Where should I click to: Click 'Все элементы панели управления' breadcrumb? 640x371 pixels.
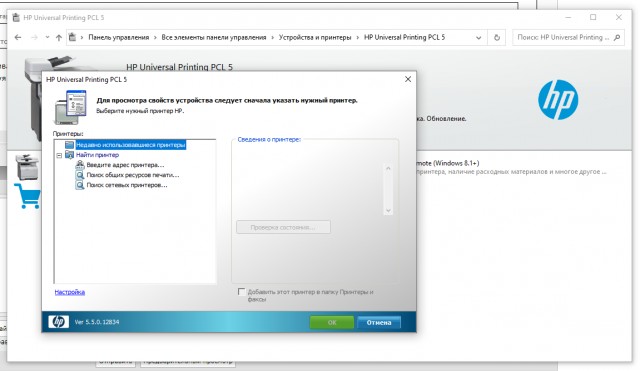pos(214,38)
